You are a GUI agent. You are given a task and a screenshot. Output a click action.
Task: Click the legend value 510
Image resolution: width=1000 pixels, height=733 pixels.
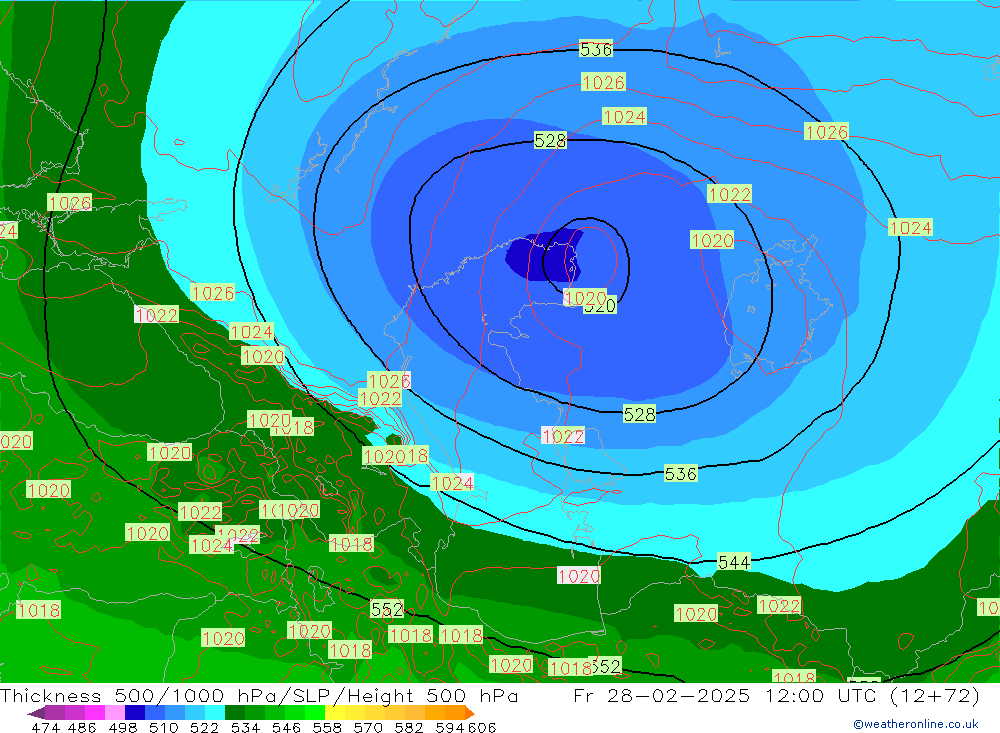coord(164,728)
